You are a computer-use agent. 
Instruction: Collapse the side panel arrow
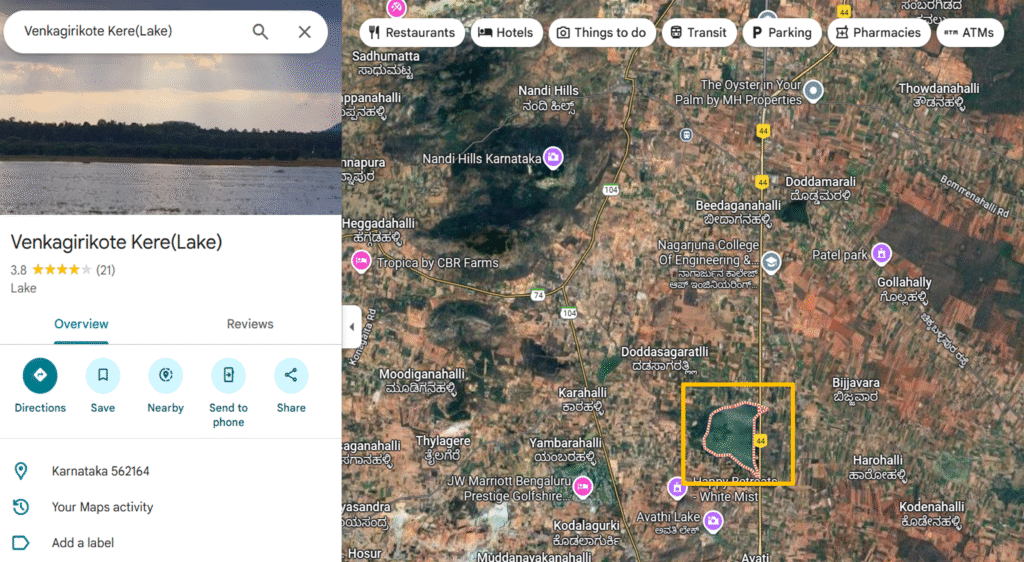[351, 326]
